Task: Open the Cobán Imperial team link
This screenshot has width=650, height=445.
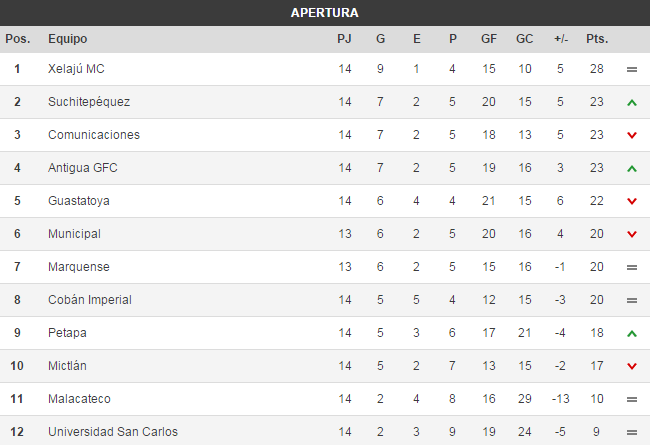Action: [90, 300]
